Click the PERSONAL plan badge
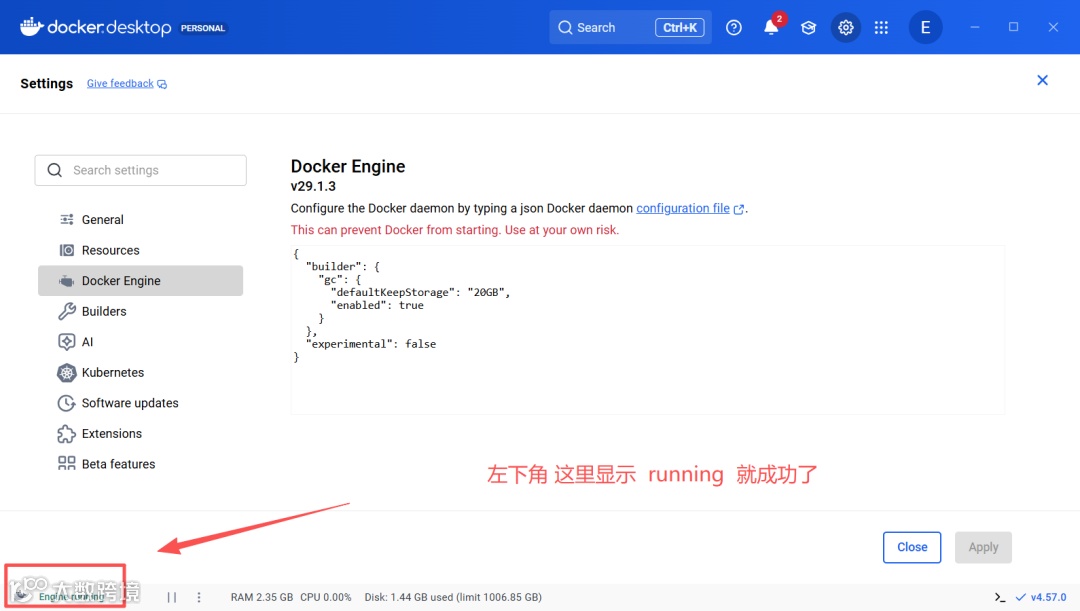Viewport: 1080px width, 611px height. 202,28
